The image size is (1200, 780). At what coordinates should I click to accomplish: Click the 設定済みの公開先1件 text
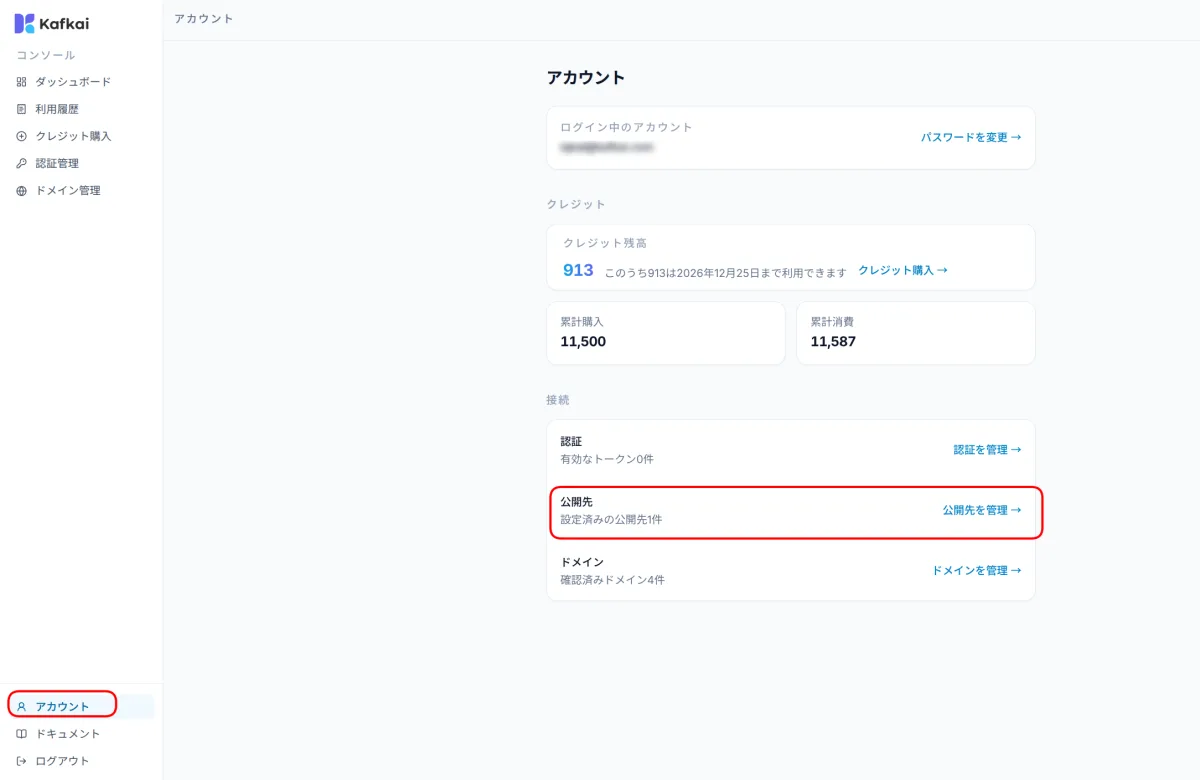tap(611, 520)
